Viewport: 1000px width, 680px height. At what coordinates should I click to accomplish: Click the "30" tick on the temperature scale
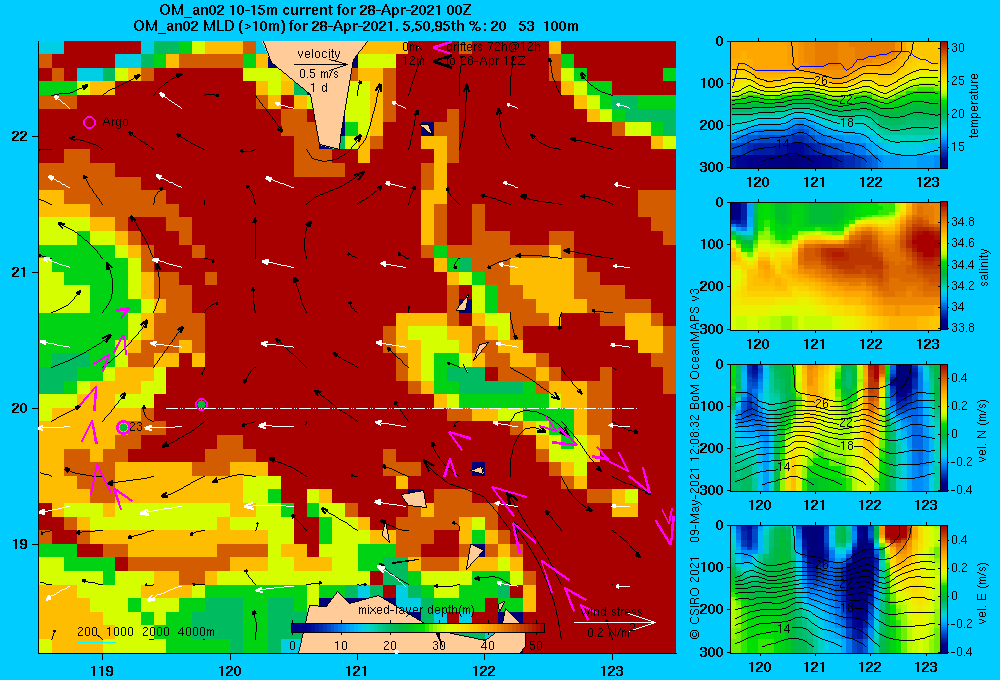[958, 48]
